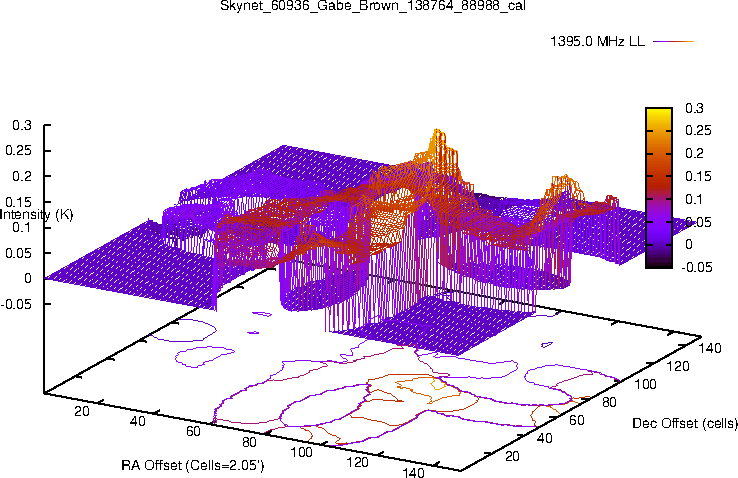Select the 140 tick on the Dec Offset axis
The height and width of the screenshot is (478, 738).
click(710, 348)
